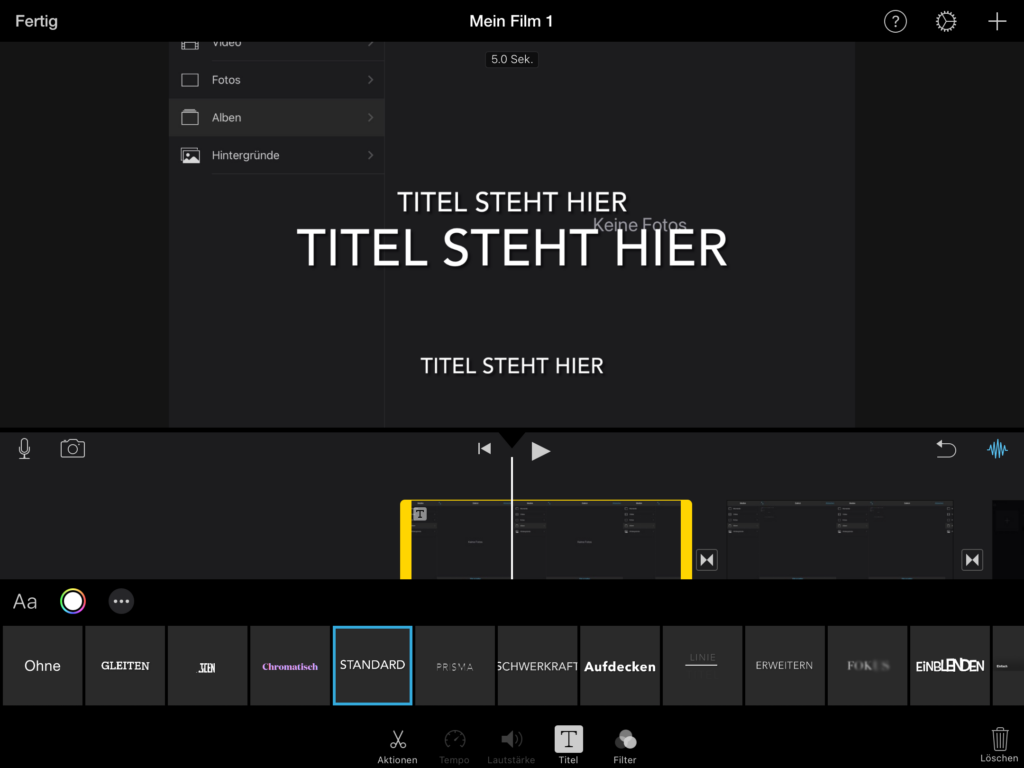Open the camera capture icon

click(73, 449)
